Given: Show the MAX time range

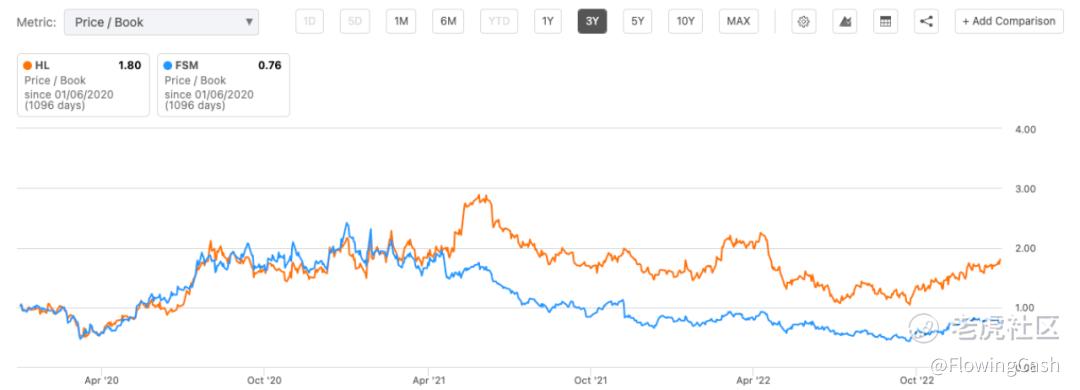Looking at the screenshot, I should 738,21.
